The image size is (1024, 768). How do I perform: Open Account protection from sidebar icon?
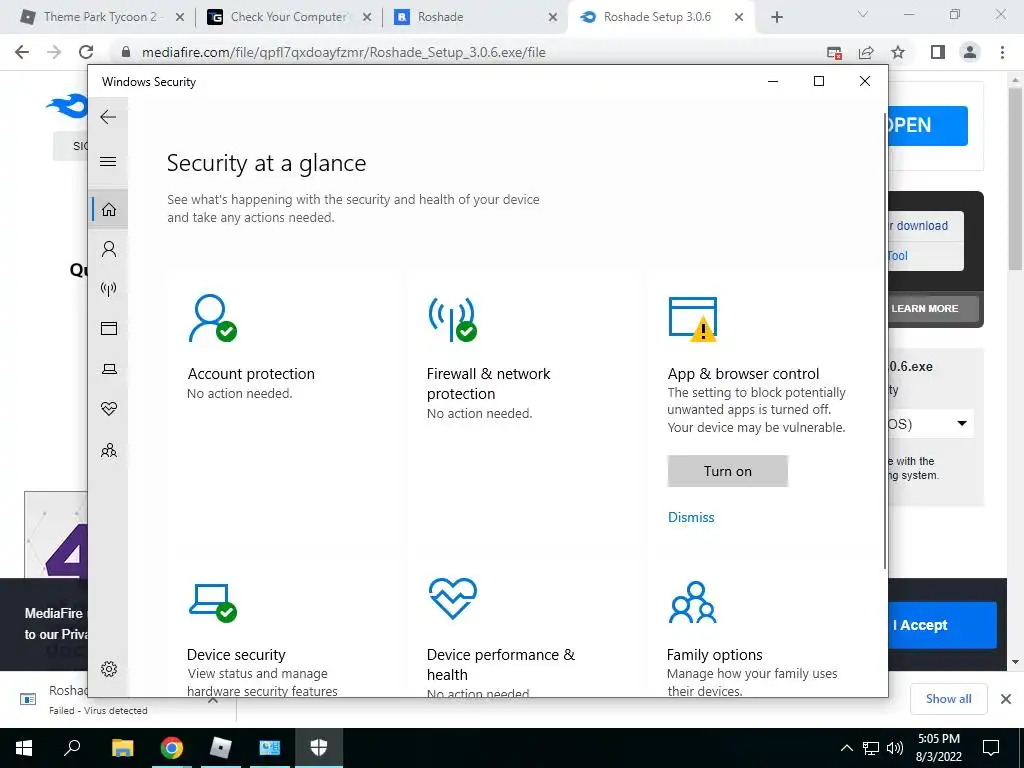tap(108, 249)
